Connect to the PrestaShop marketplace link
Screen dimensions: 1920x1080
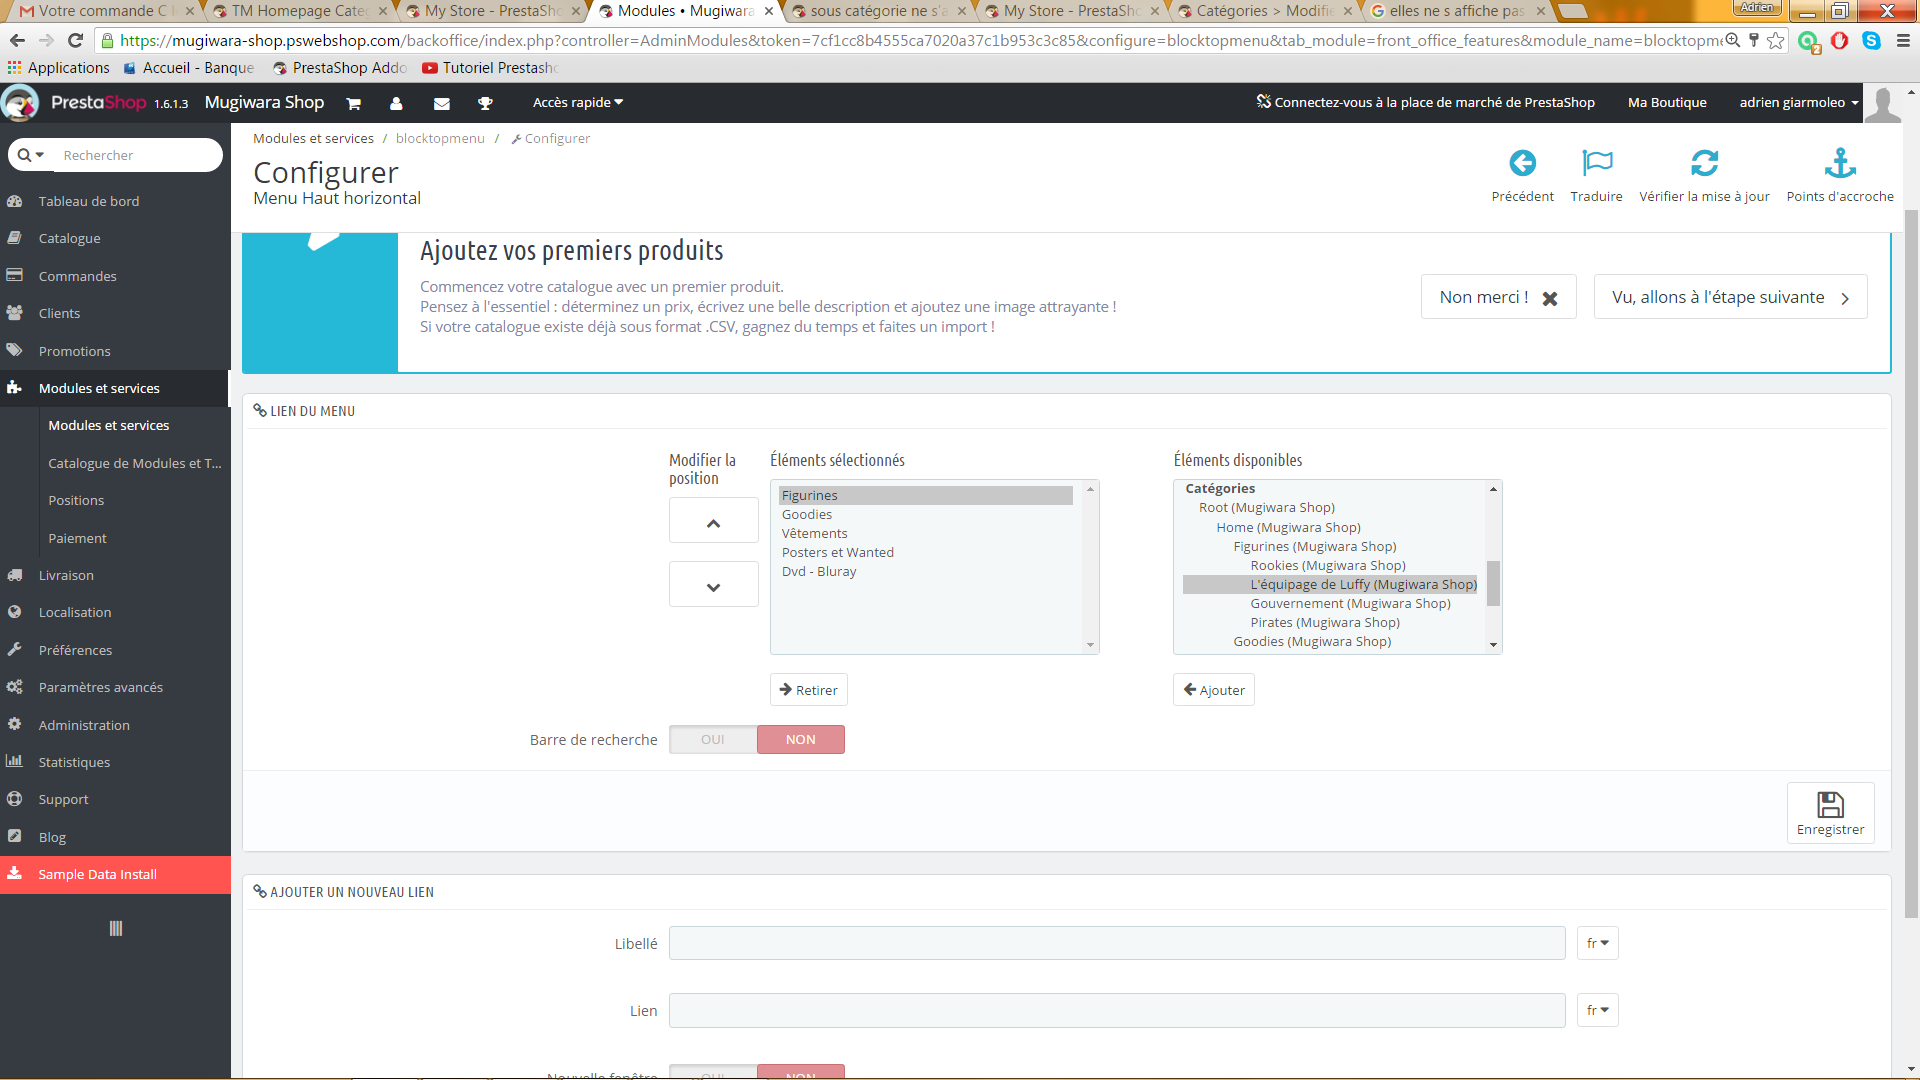1425,103
